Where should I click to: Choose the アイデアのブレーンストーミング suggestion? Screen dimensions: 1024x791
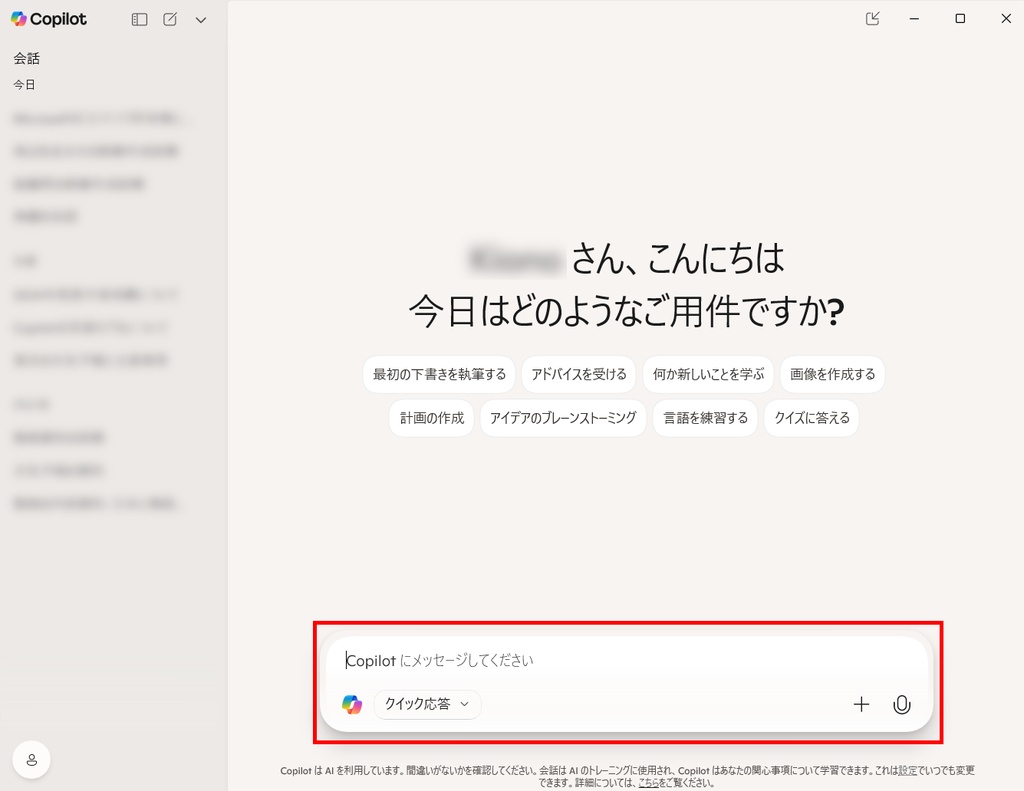coord(563,418)
